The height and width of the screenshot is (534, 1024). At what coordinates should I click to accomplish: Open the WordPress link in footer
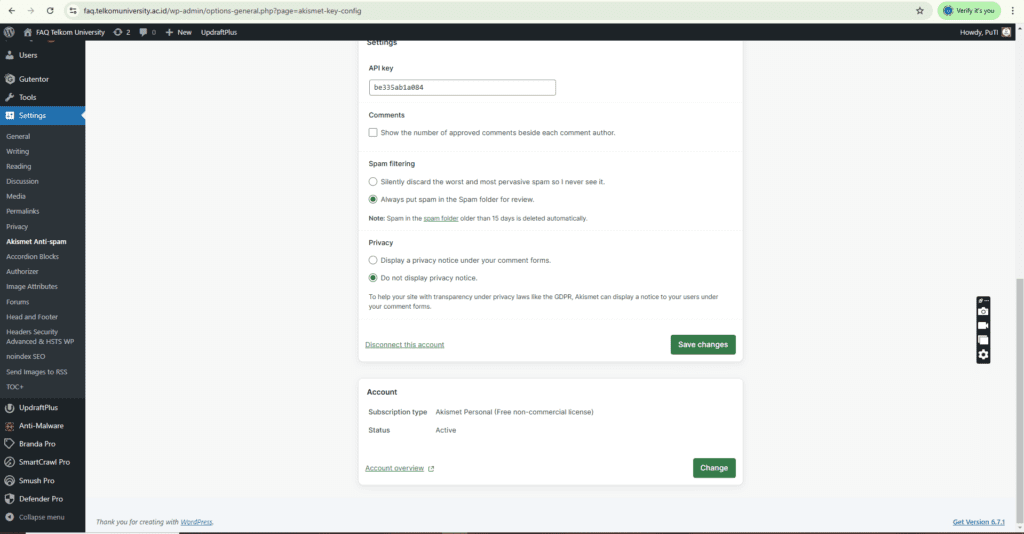point(196,522)
